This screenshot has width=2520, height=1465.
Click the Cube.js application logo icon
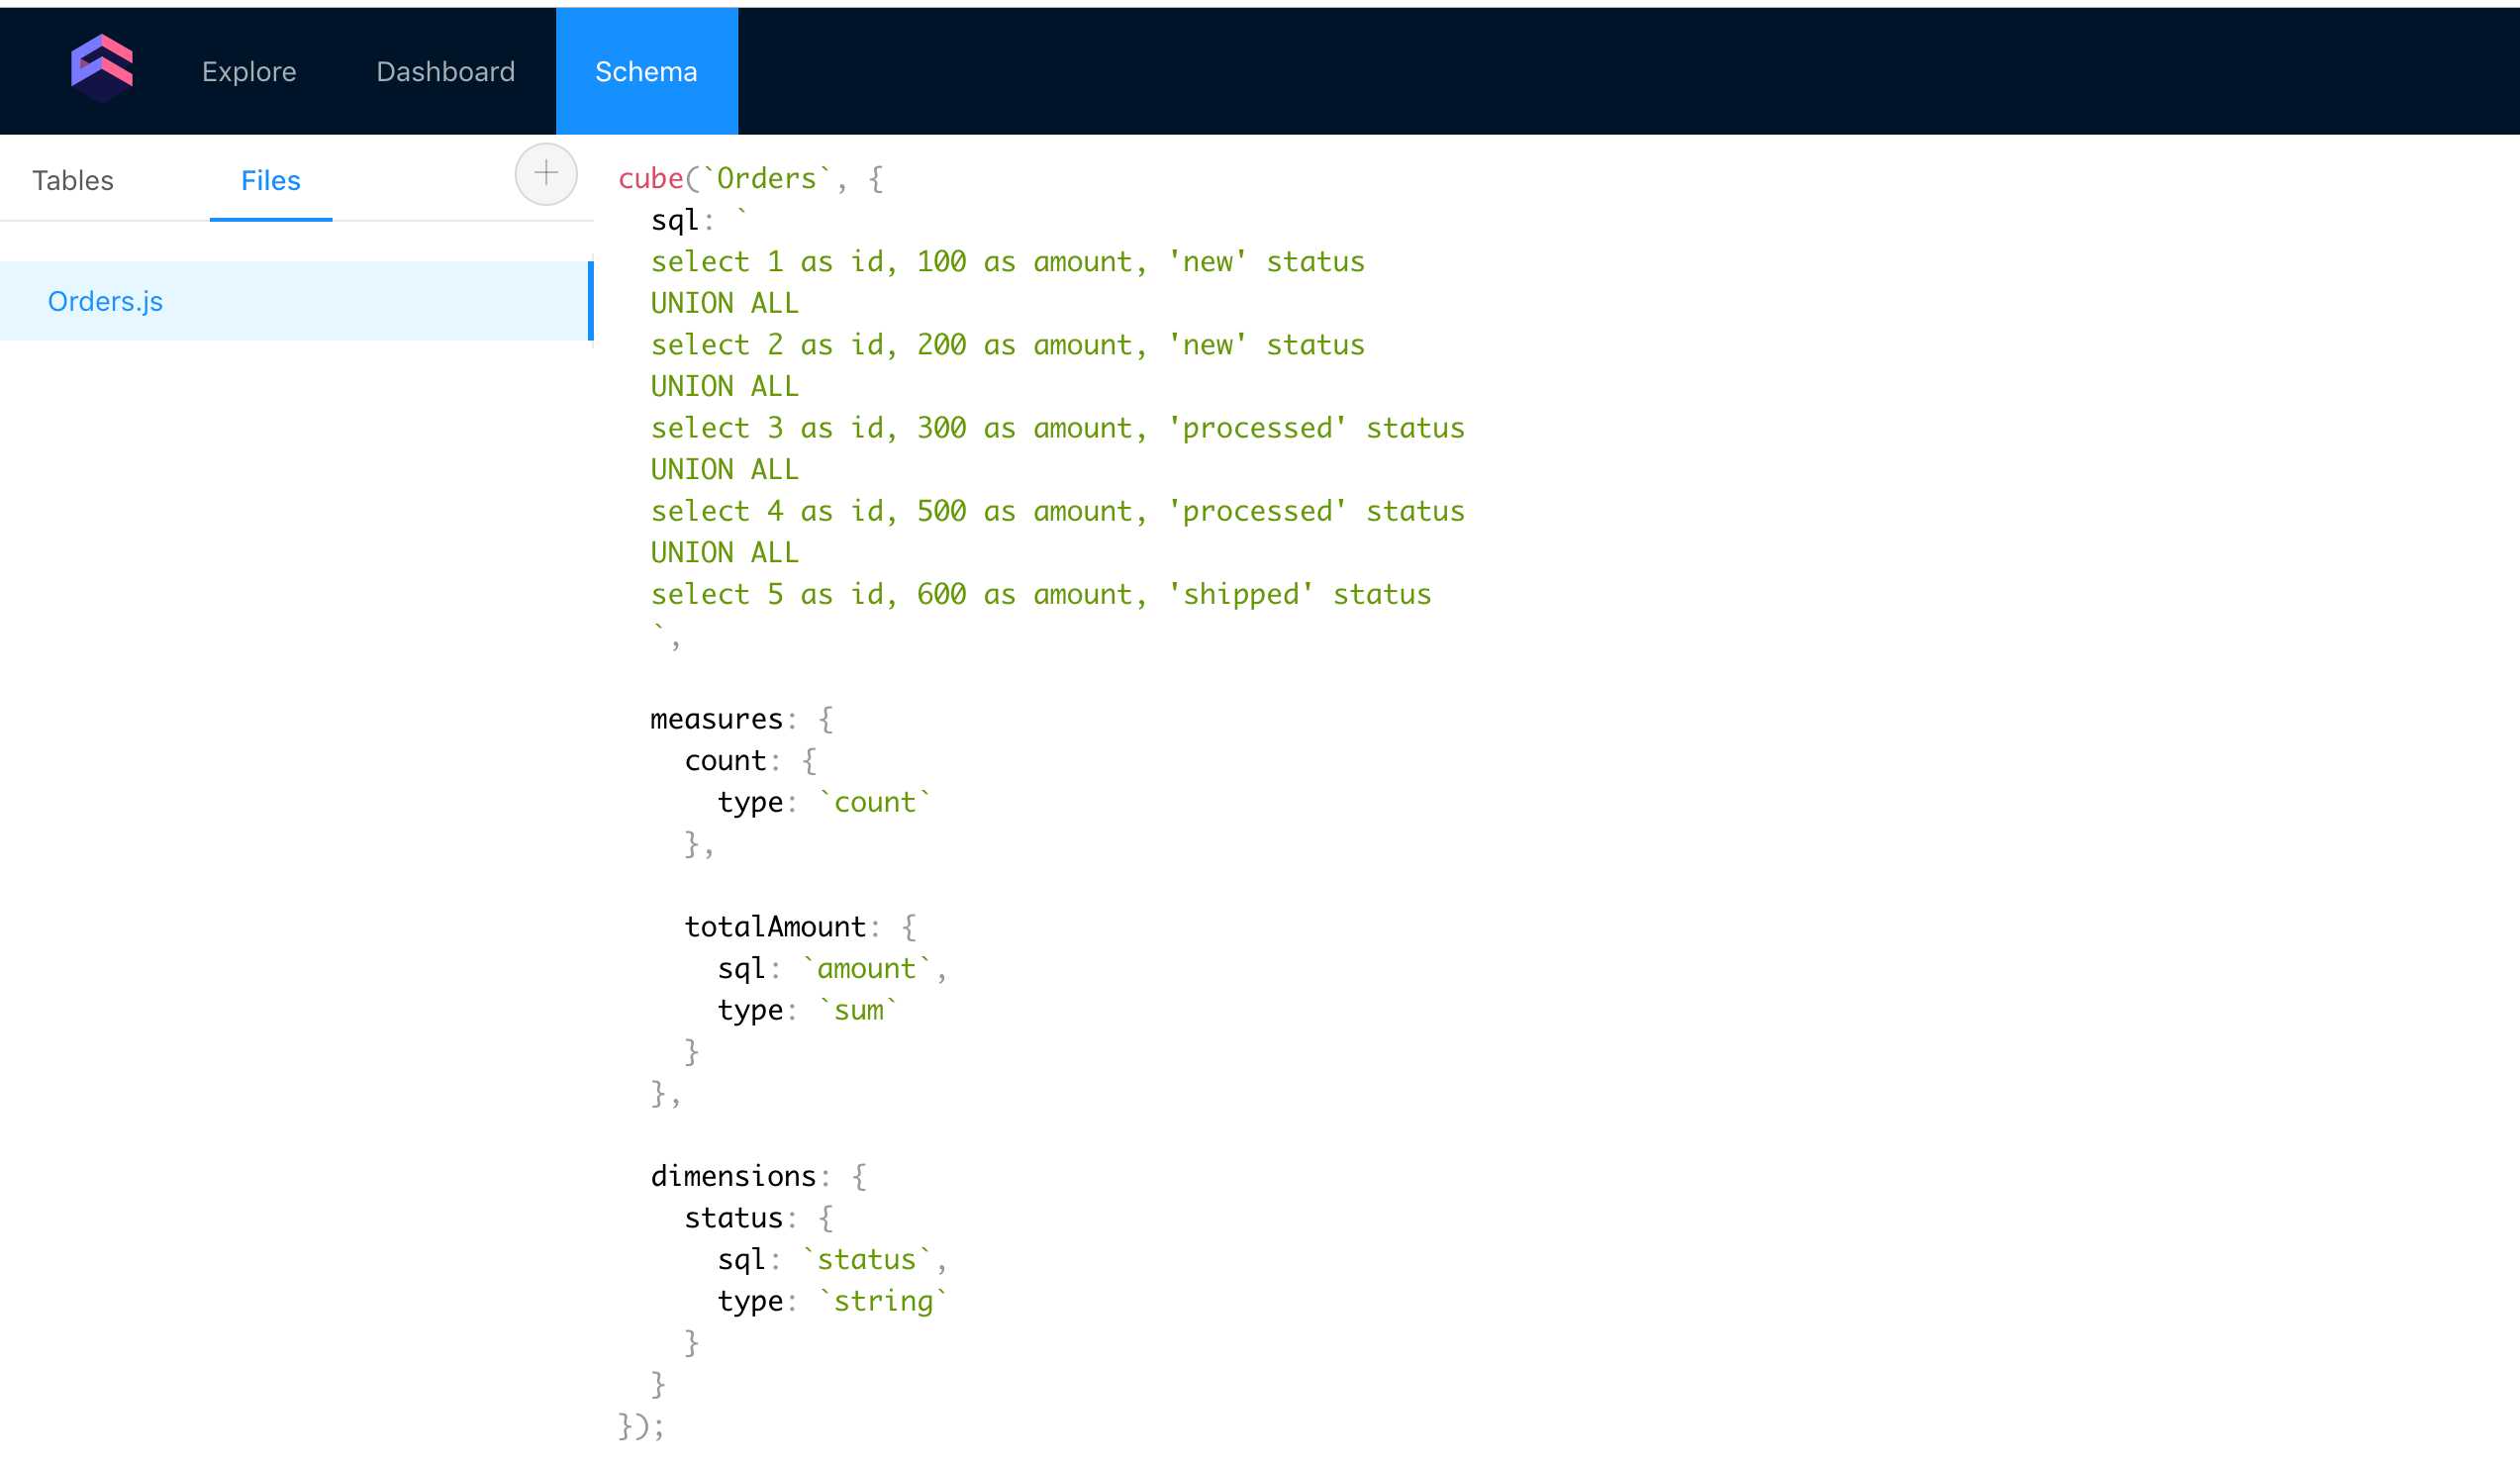coord(101,69)
